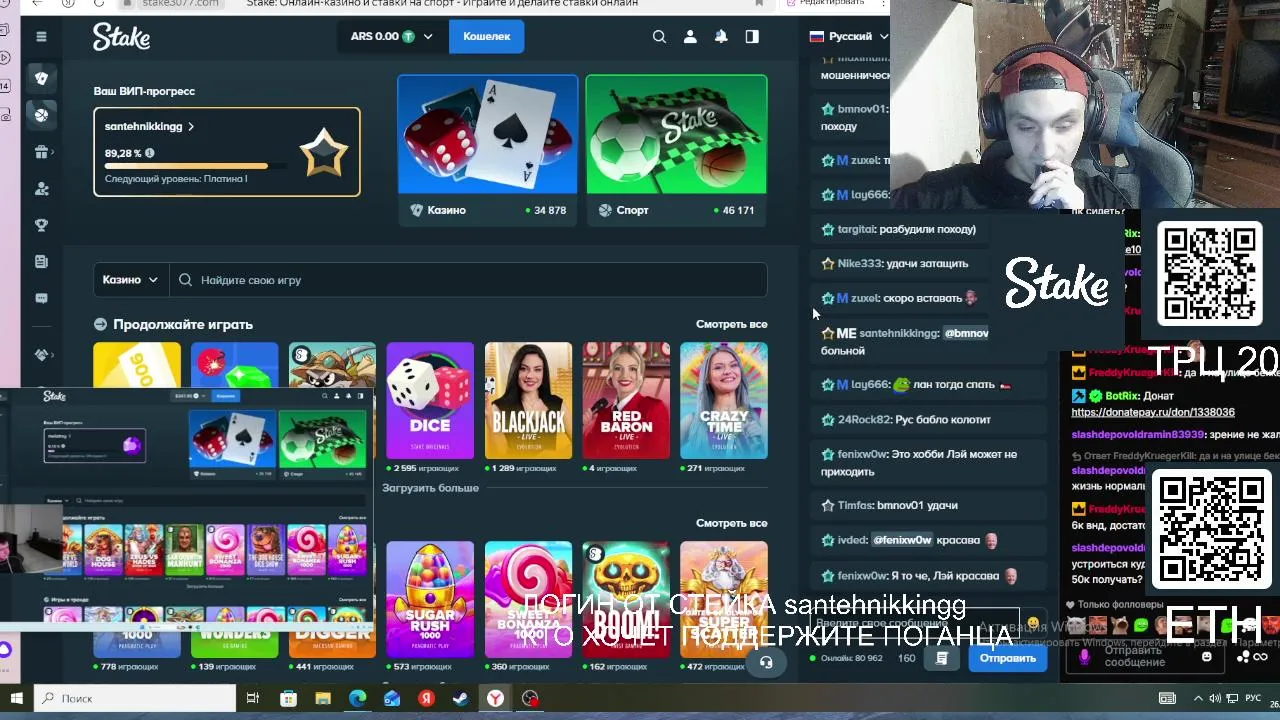Click the gold VIP star badge
Image resolution: width=1280 pixels, height=720 pixels.
click(x=324, y=154)
